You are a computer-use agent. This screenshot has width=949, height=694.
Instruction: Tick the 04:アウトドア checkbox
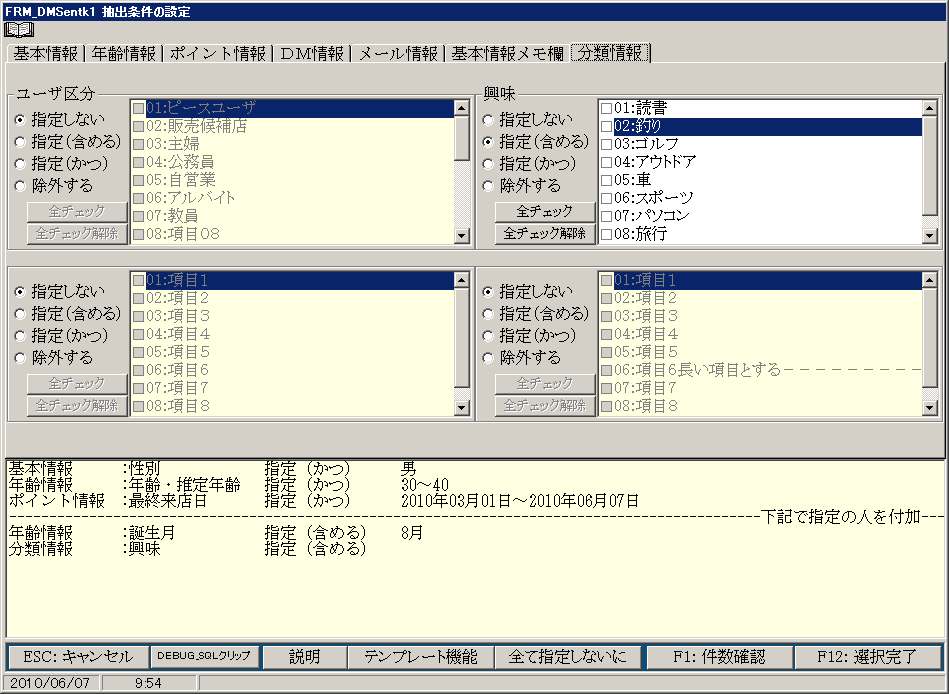point(606,162)
